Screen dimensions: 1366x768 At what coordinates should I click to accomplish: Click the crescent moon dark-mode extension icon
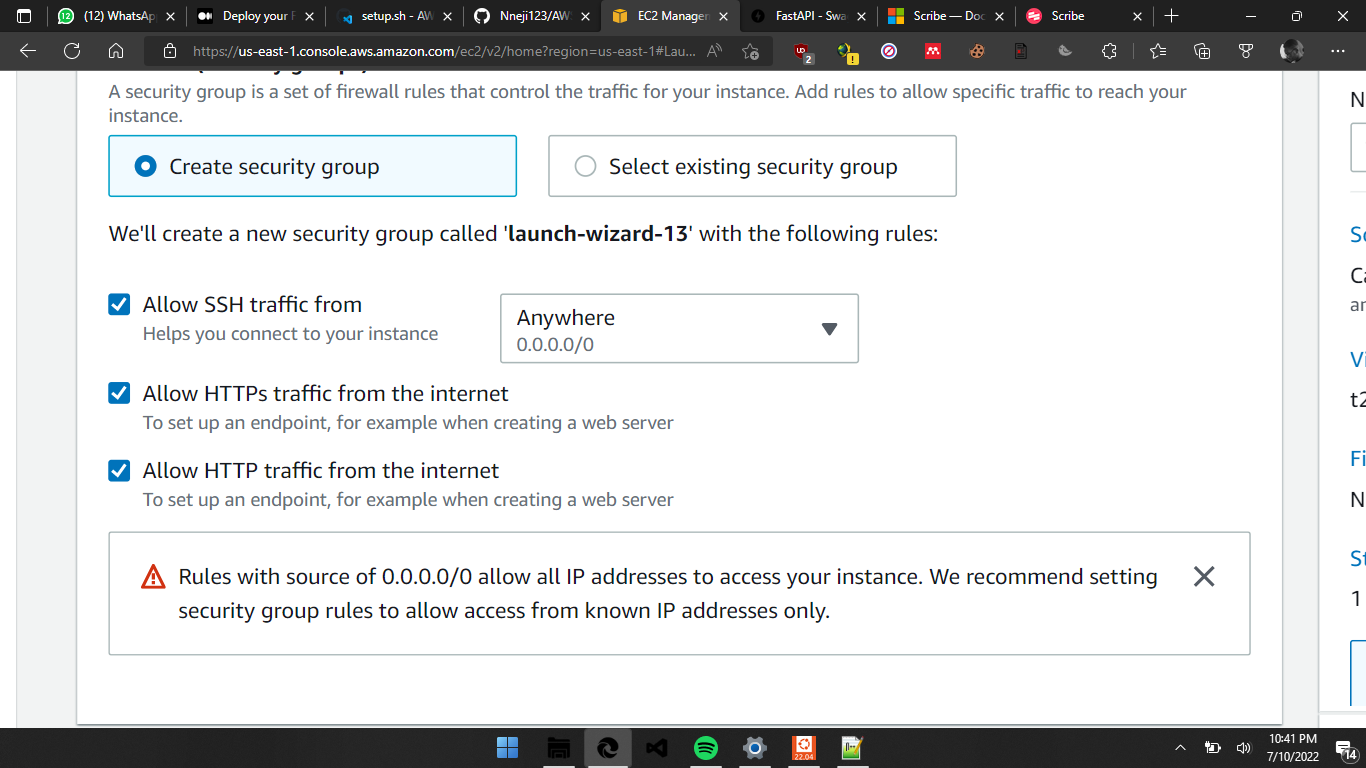(x=1065, y=51)
